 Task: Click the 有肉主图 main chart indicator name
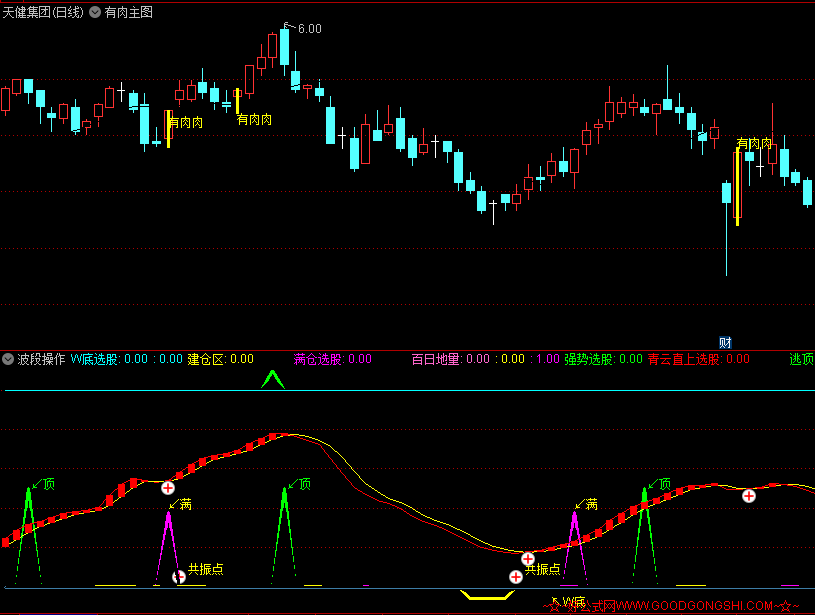(x=128, y=12)
